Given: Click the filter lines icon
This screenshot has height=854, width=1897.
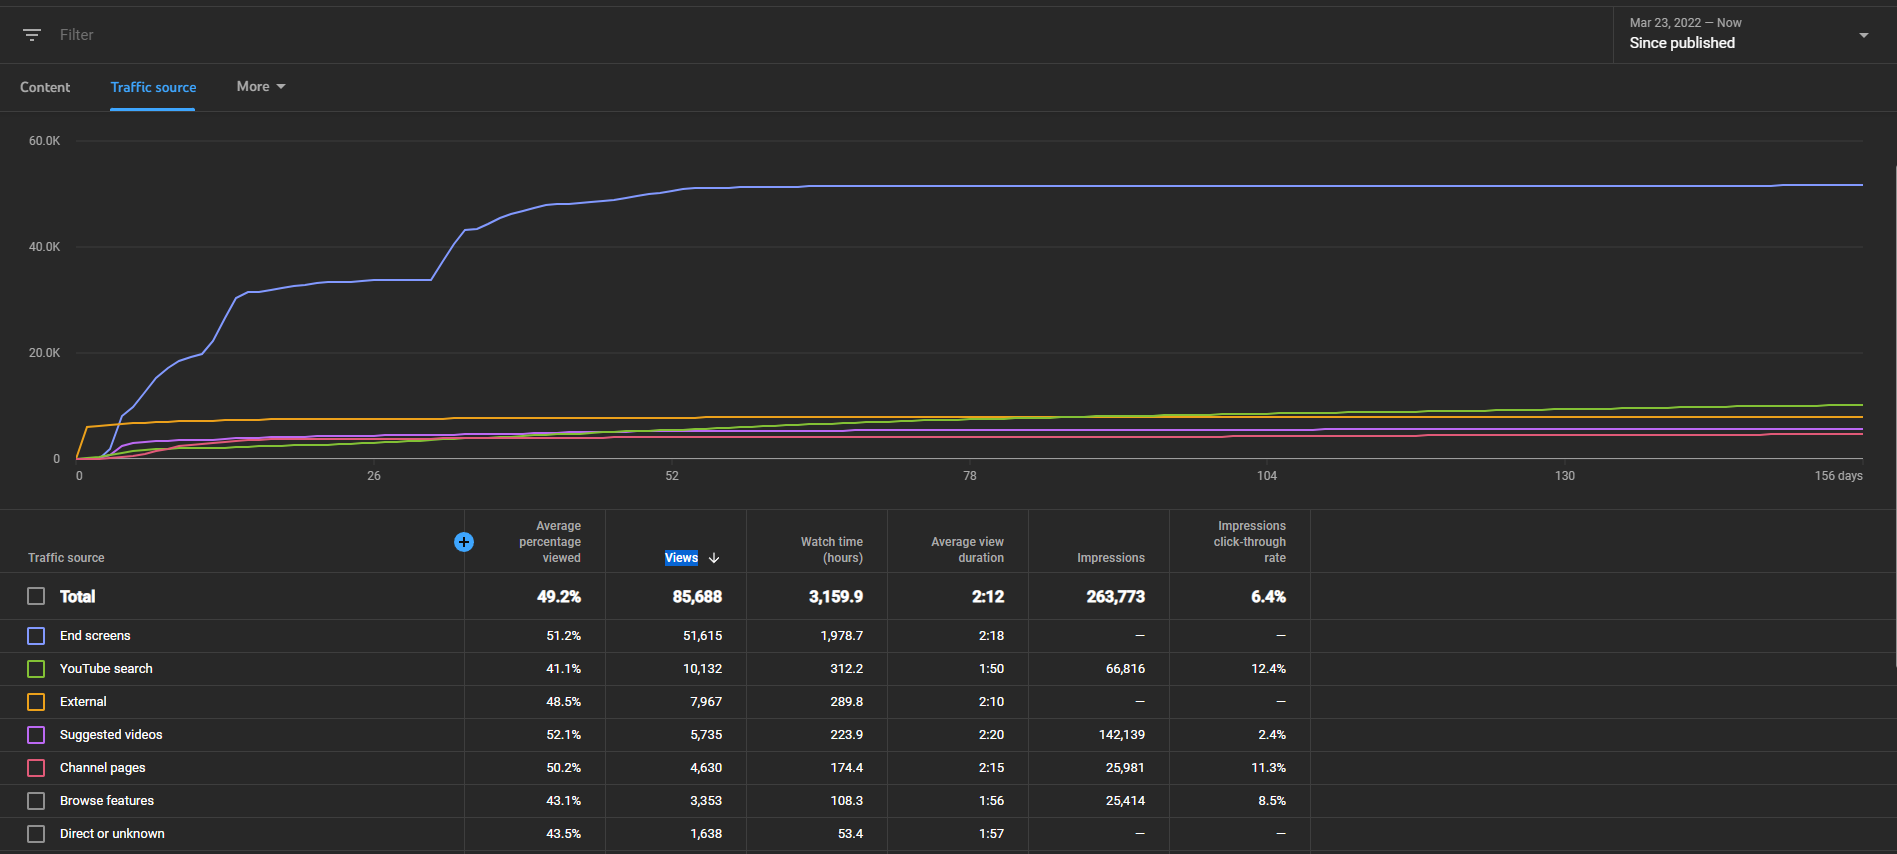Looking at the screenshot, I should pos(32,35).
